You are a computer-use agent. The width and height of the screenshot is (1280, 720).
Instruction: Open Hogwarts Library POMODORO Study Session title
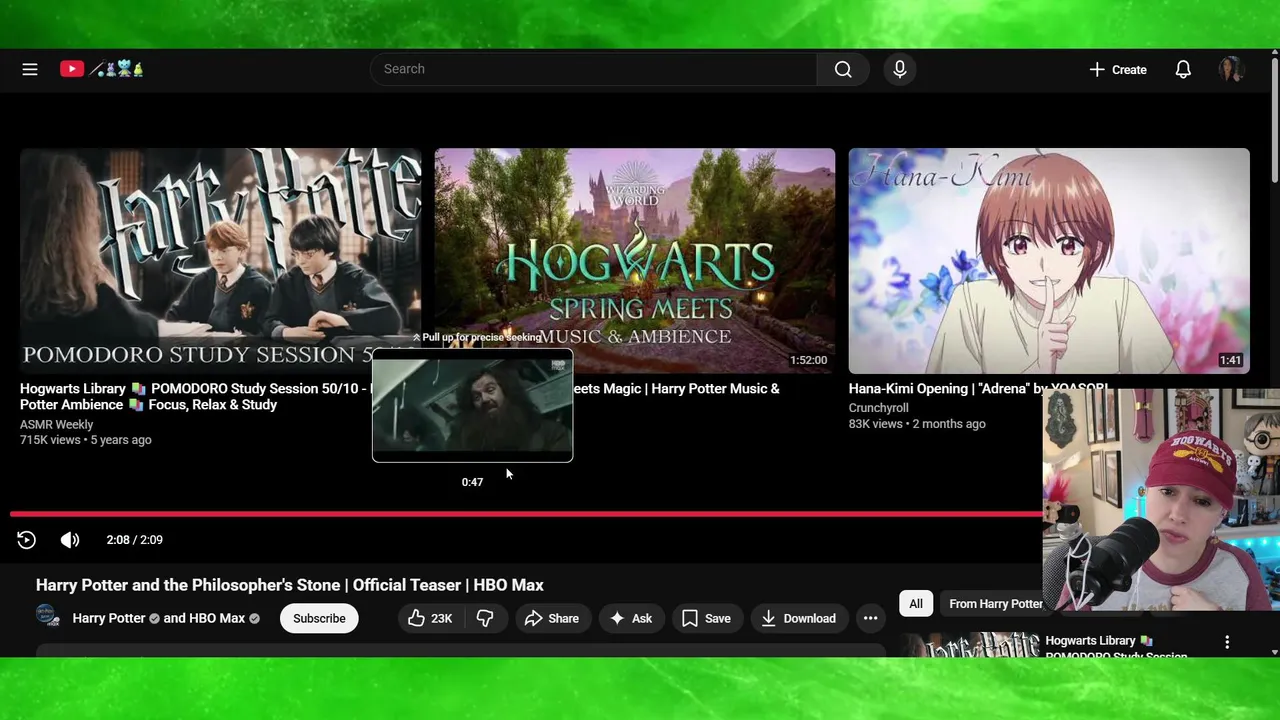click(x=195, y=396)
